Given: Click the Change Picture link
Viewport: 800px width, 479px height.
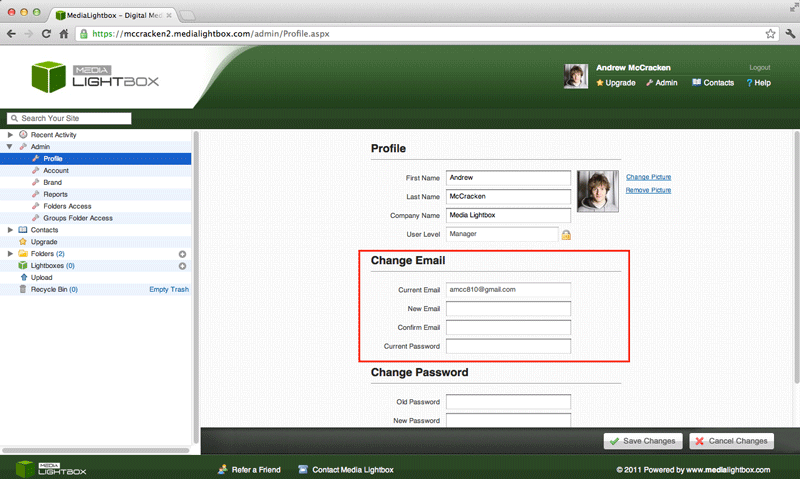Looking at the screenshot, I should [x=648, y=176].
